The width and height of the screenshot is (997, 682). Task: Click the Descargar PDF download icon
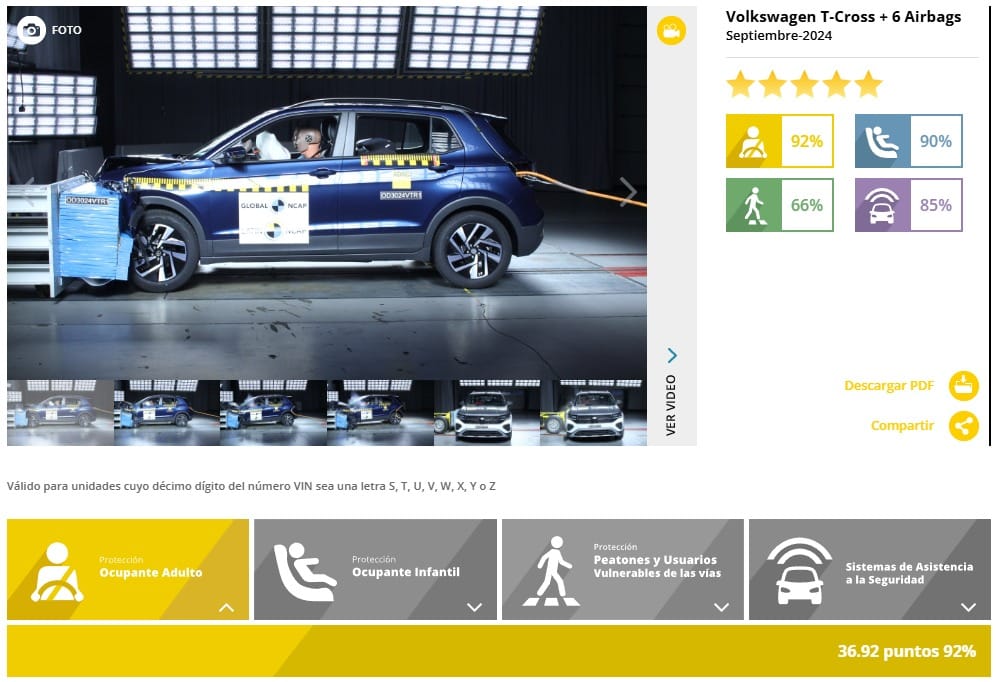click(x=963, y=386)
